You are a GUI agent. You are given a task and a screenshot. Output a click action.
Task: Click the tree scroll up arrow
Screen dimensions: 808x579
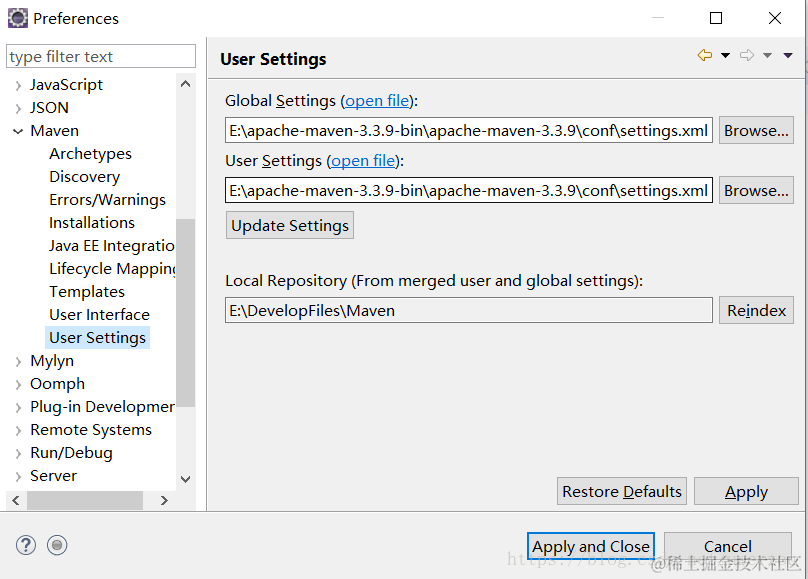click(x=185, y=85)
